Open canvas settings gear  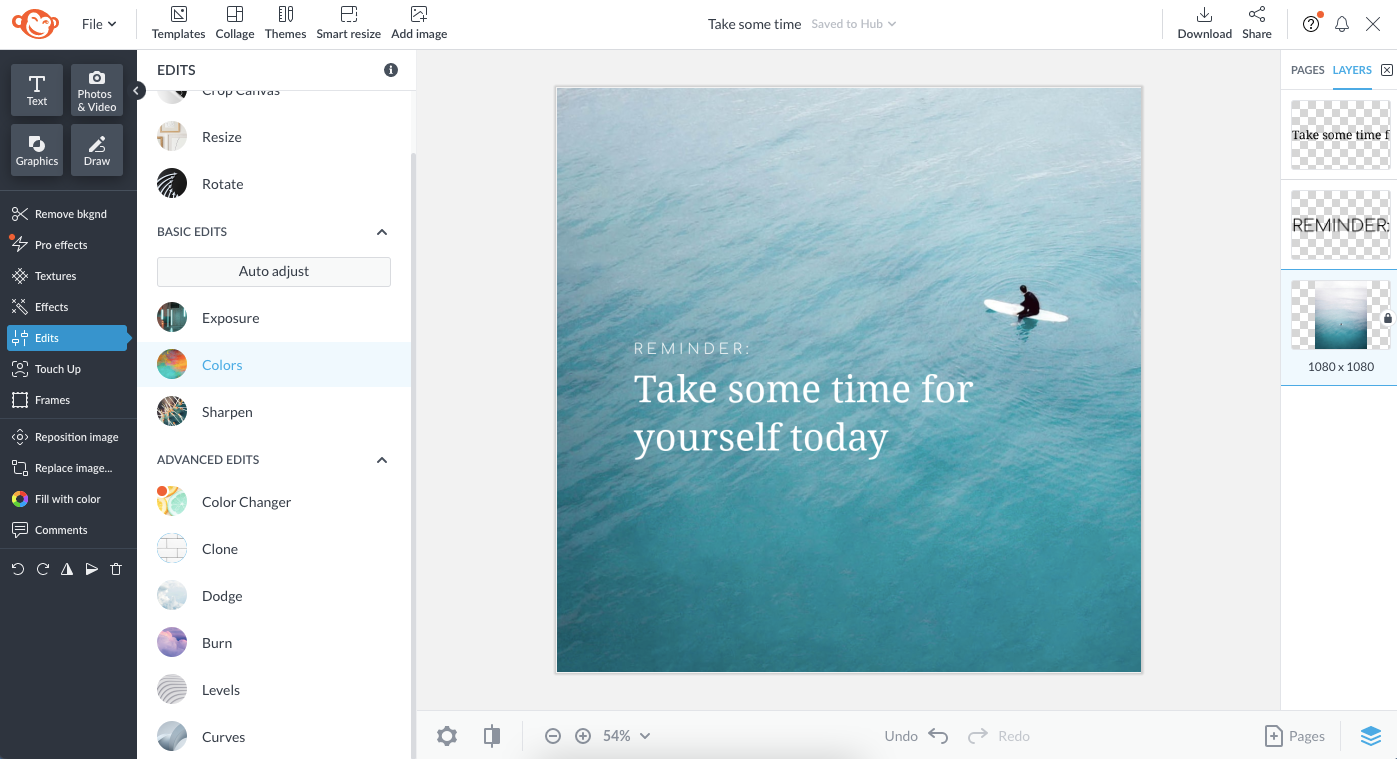447,736
